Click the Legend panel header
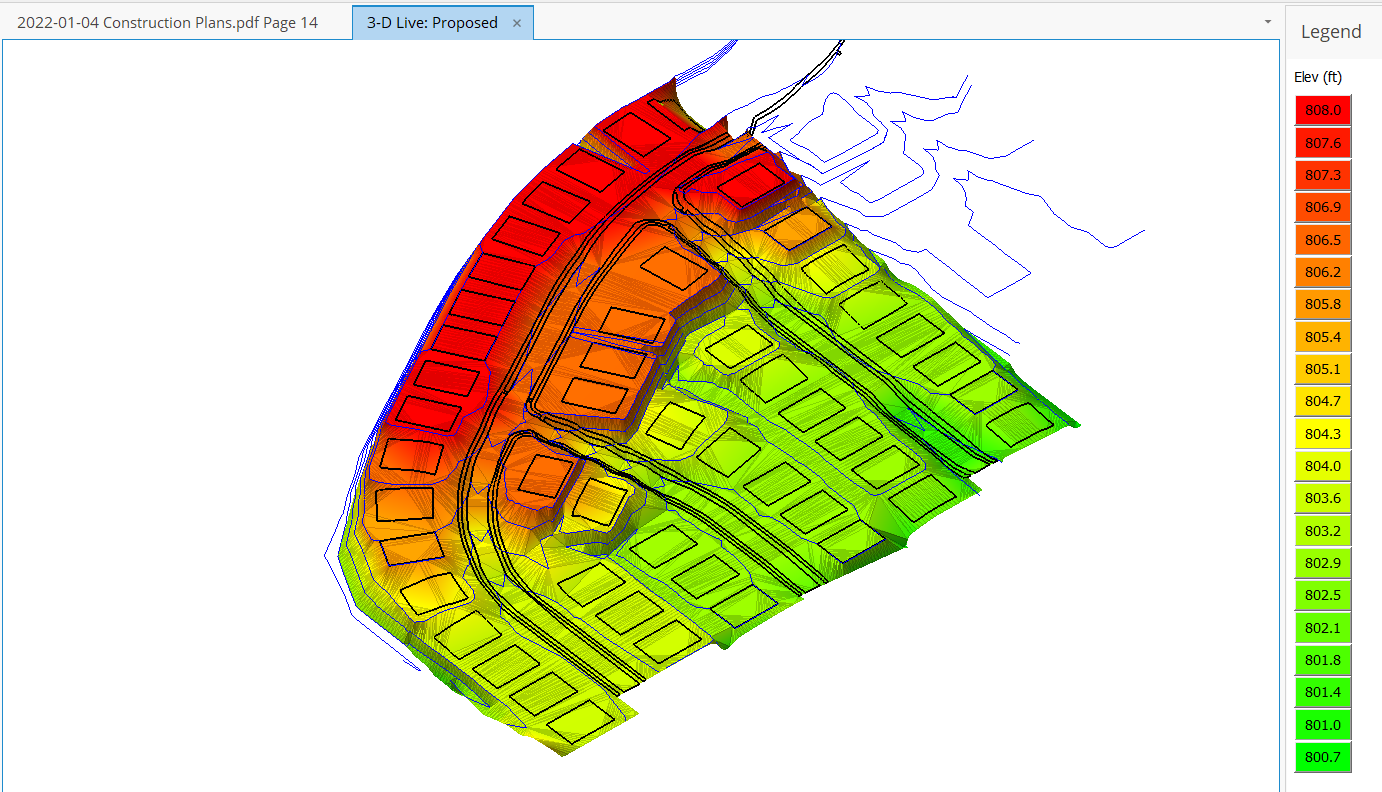The image size is (1382, 792). click(x=1330, y=32)
